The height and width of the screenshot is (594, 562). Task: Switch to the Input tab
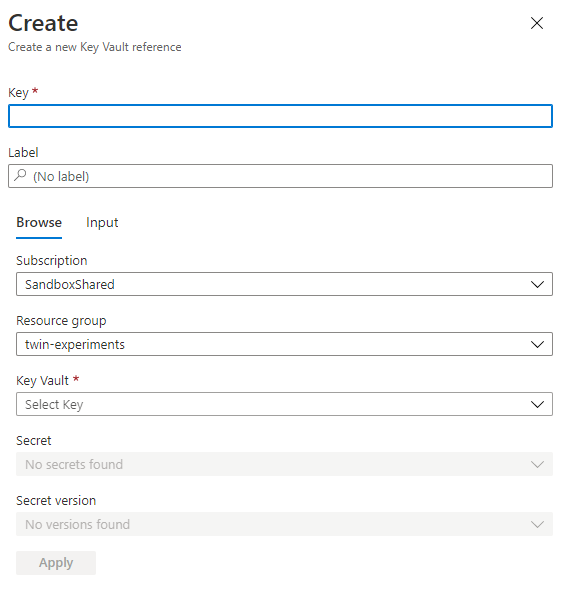click(x=102, y=222)
